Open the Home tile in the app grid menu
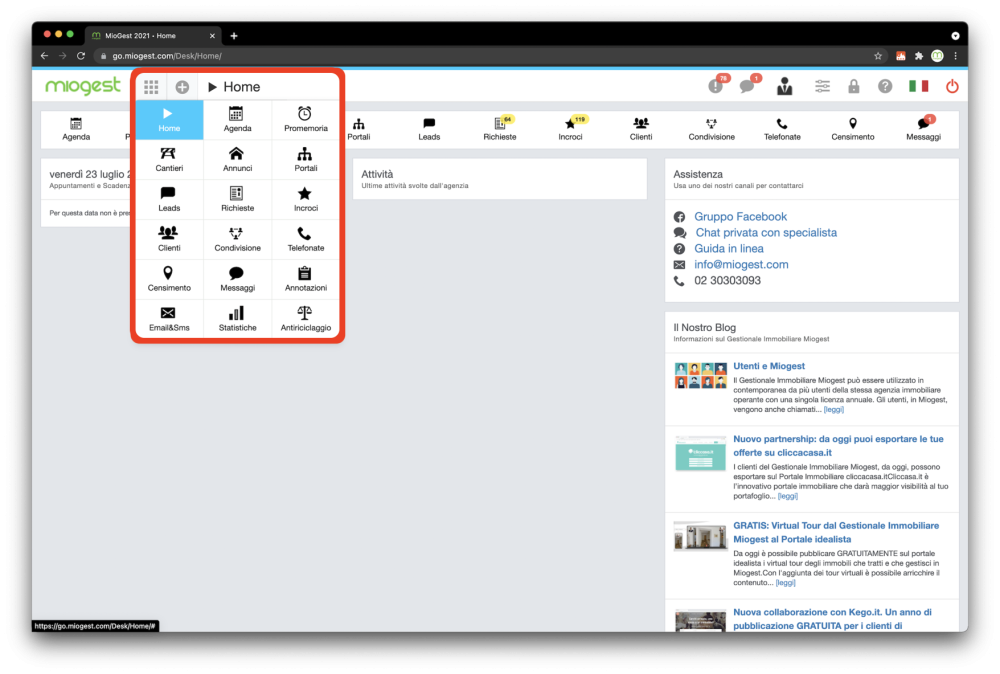The image size is (1000, 674). pyautogui.click(x=169, y=119)
